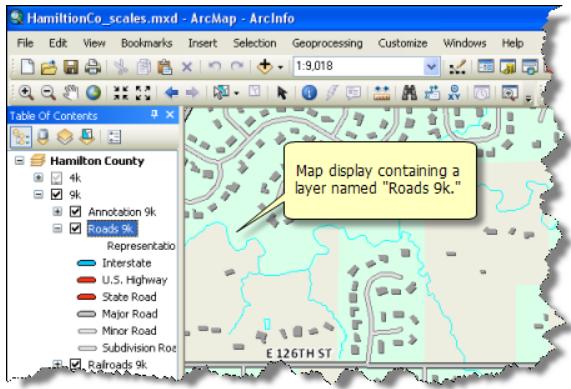Toggle the Annotation 9k layer checkbox
This screenshot has width=571, height=389.
75,211
